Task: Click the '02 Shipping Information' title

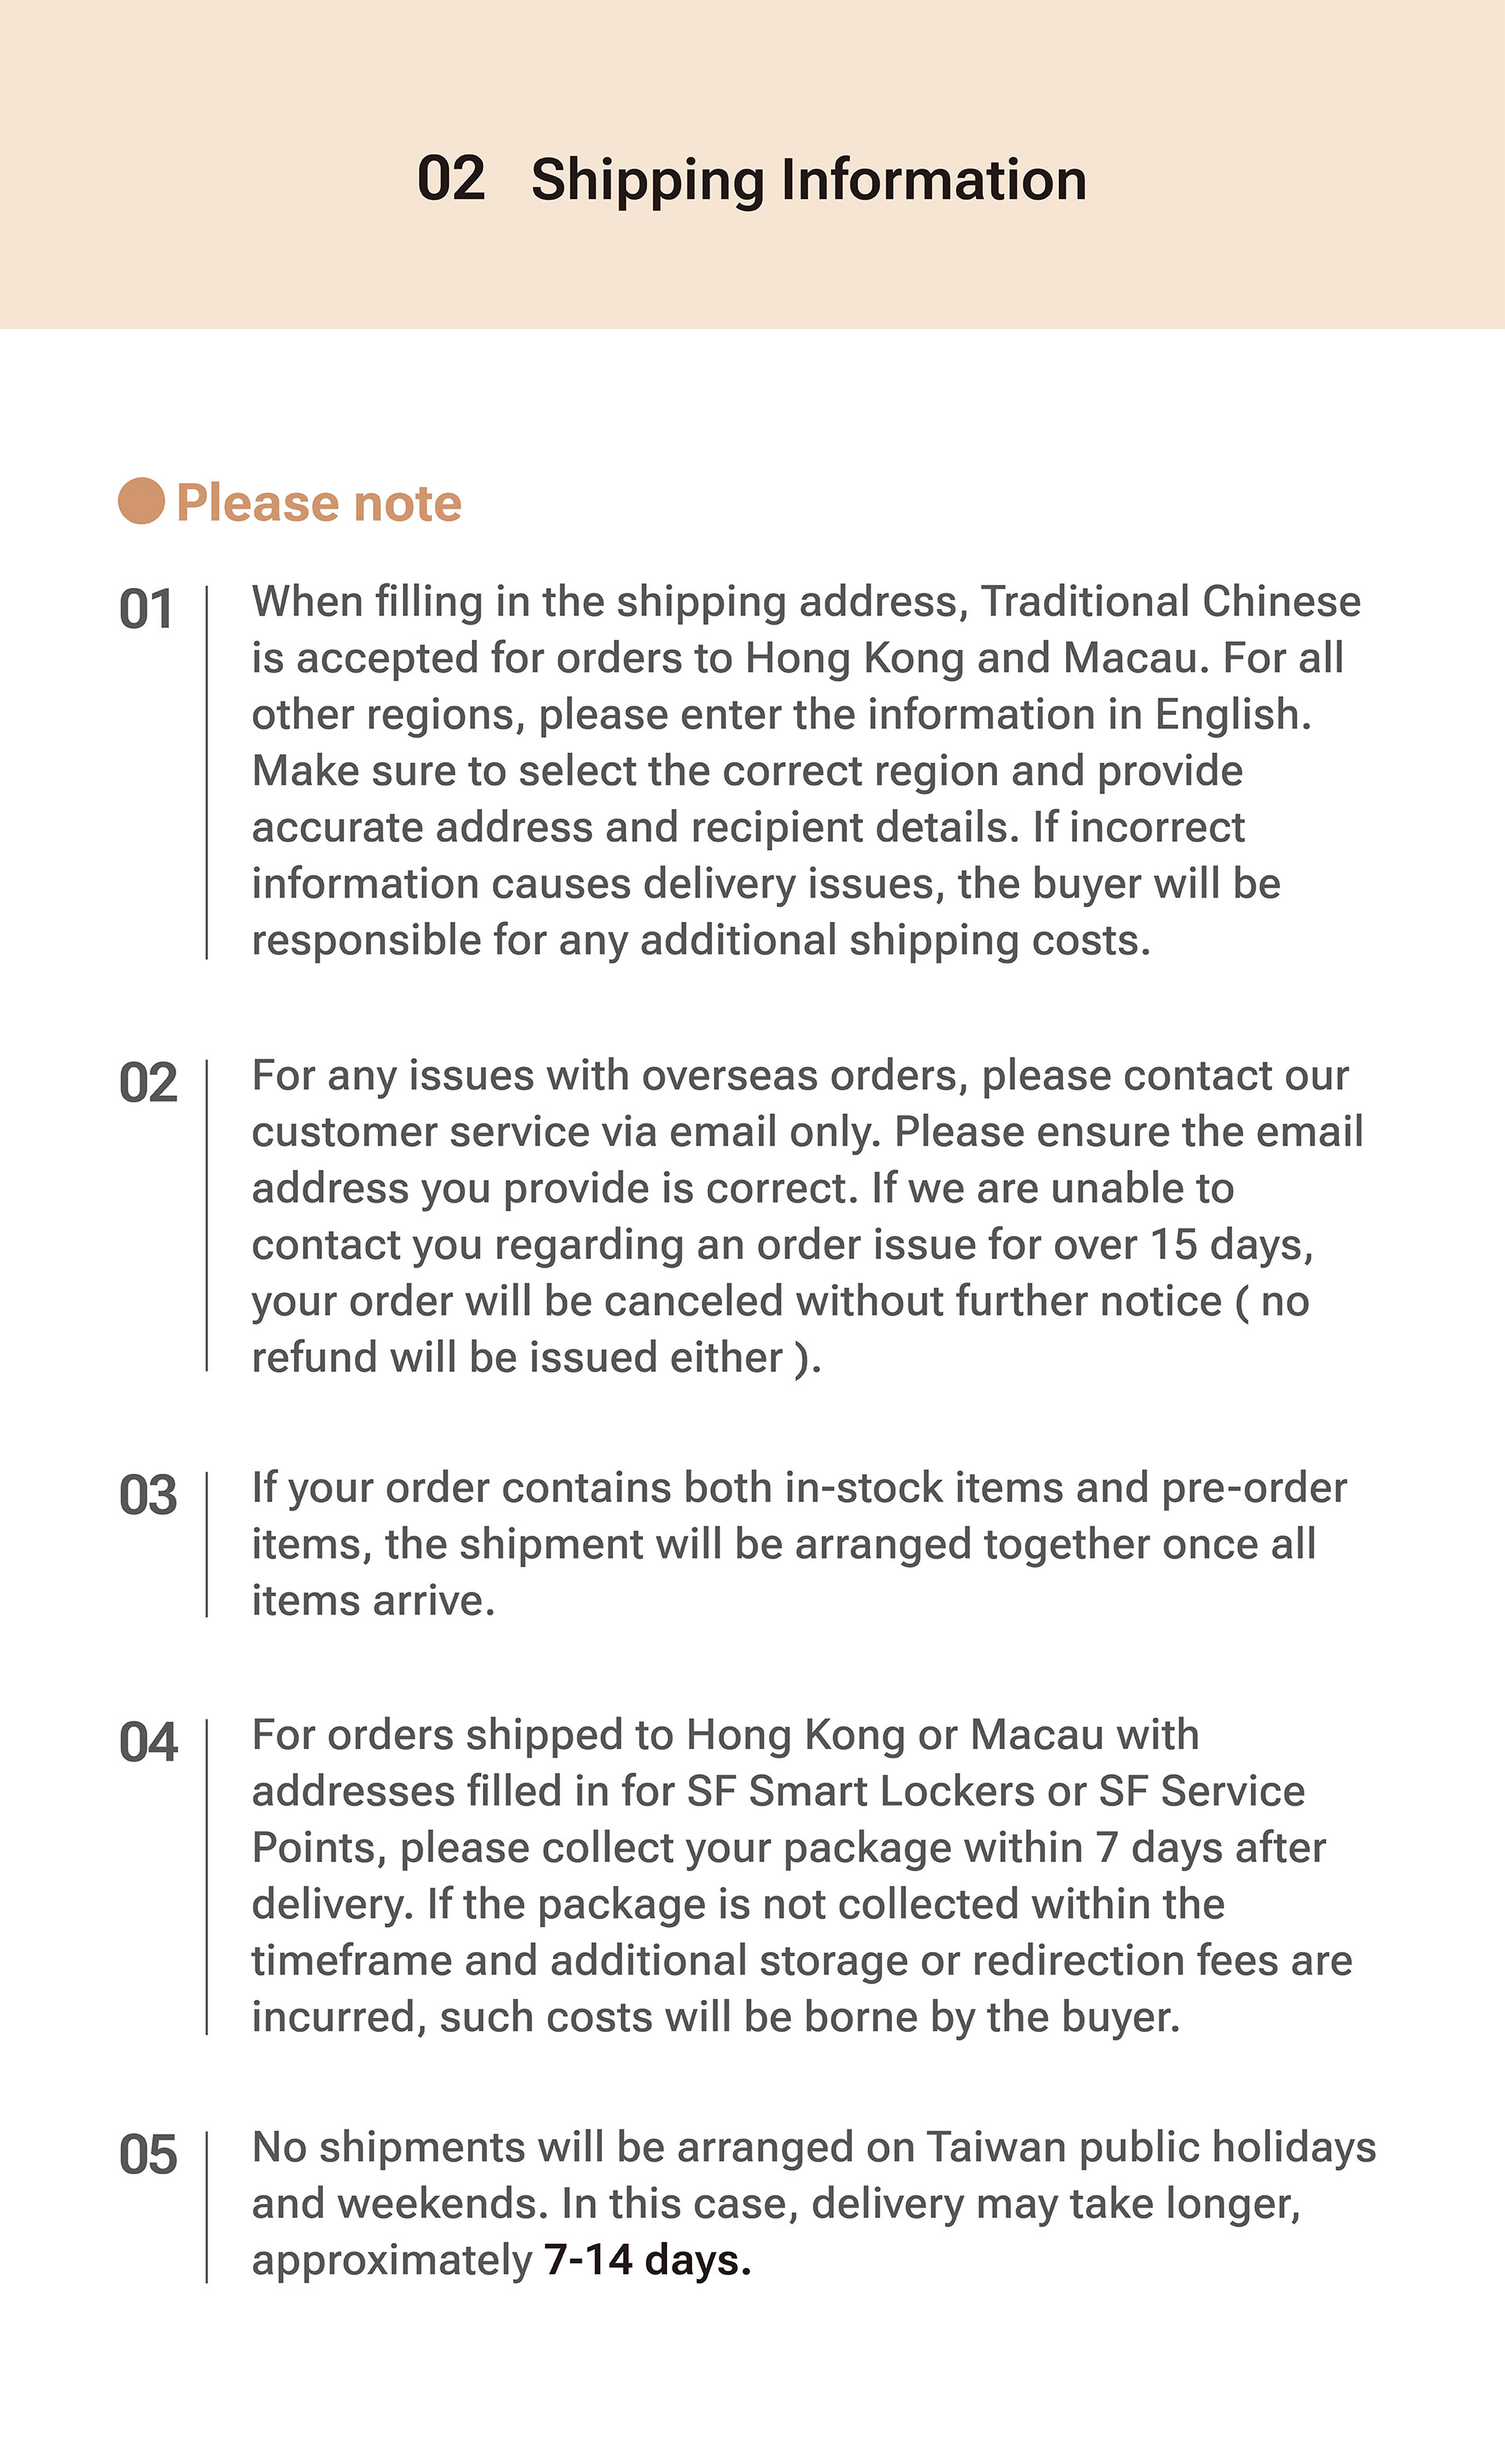Action: point(751,180)
